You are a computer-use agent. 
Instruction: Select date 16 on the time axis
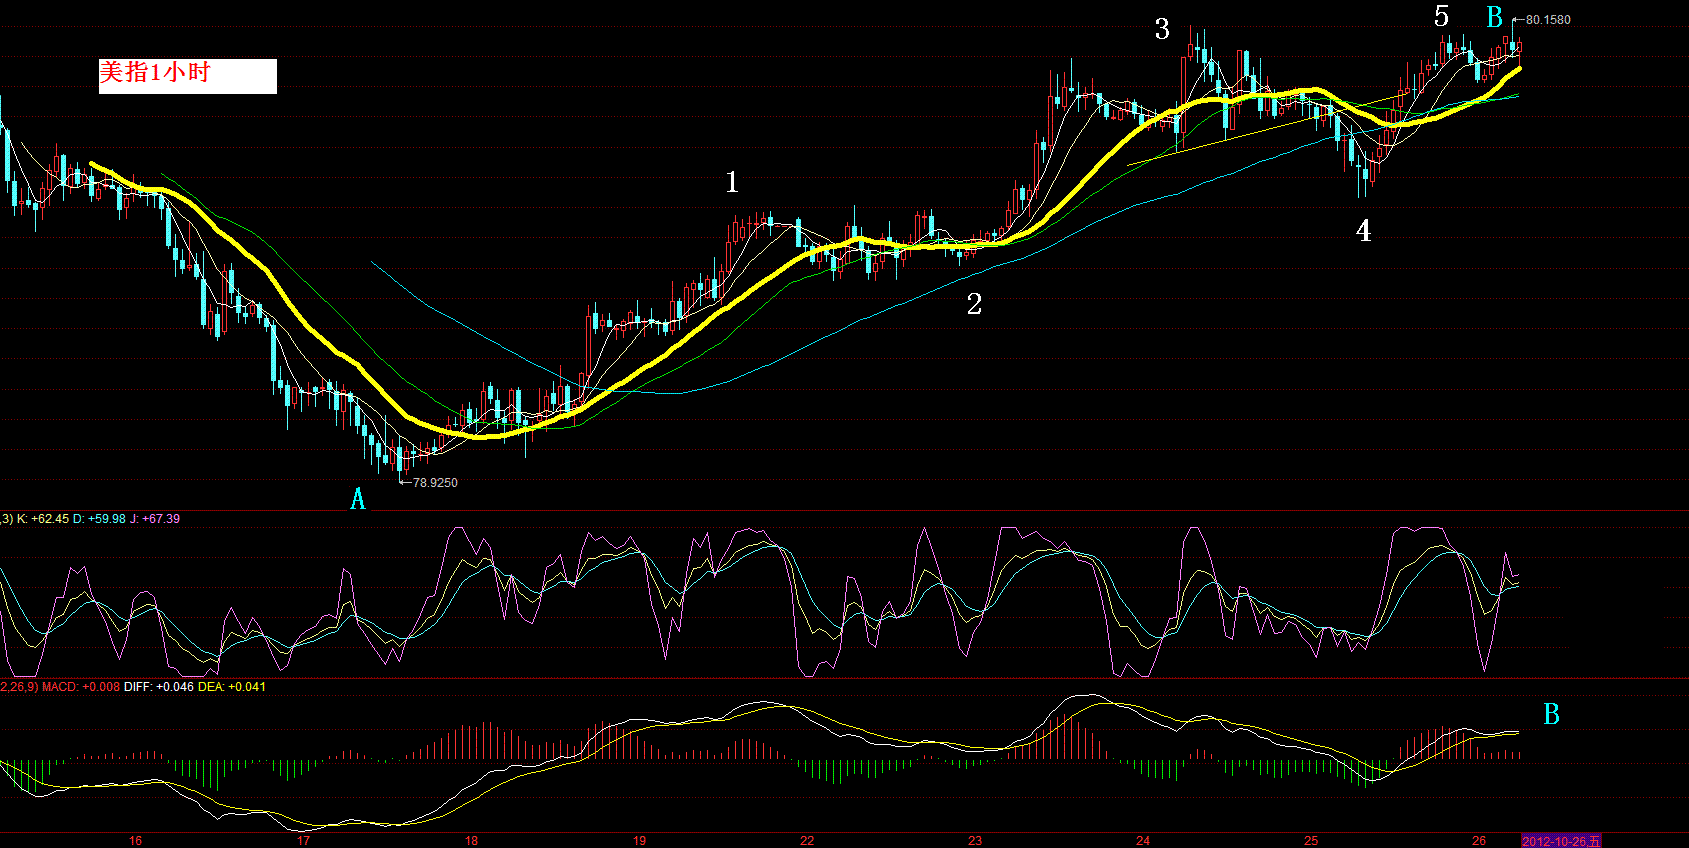[136, 841]
